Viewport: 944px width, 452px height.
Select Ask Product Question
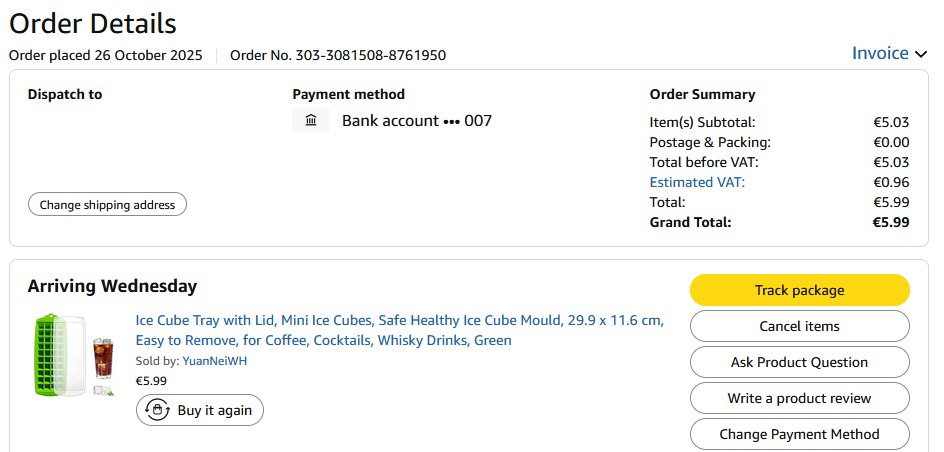pos(799,362)
